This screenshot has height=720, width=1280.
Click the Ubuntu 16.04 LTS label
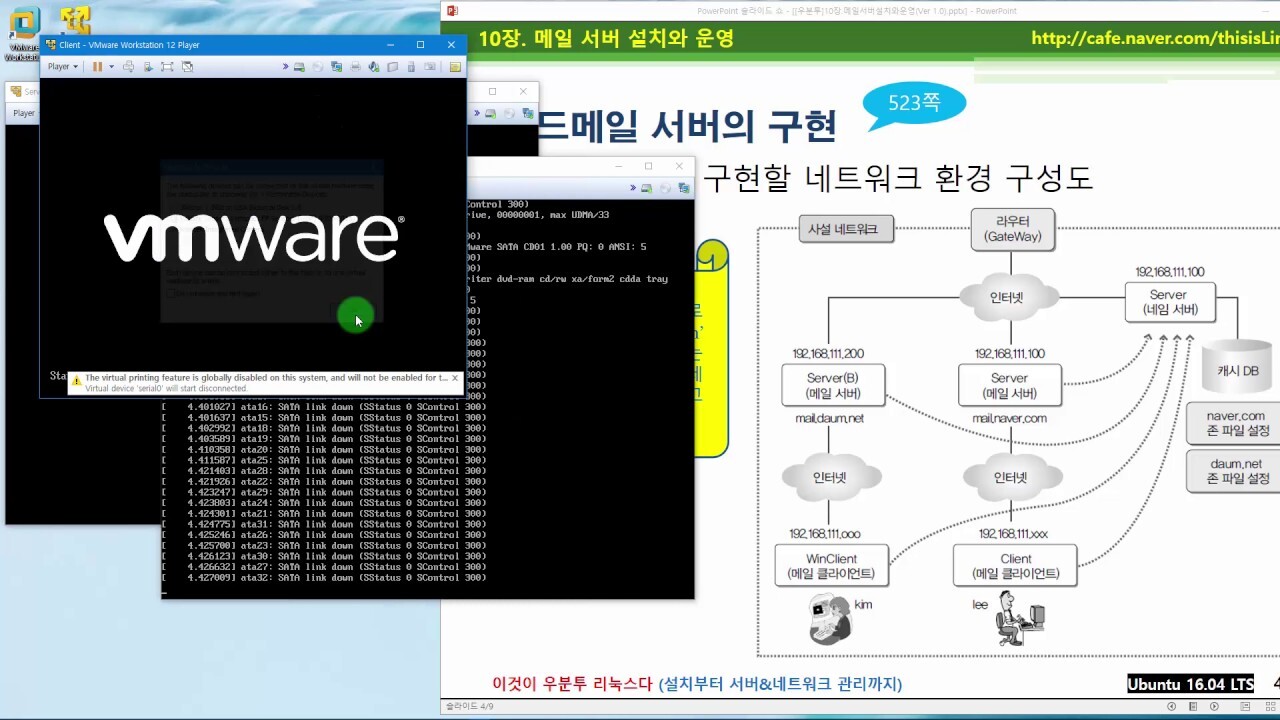[x=1191, y=684]
